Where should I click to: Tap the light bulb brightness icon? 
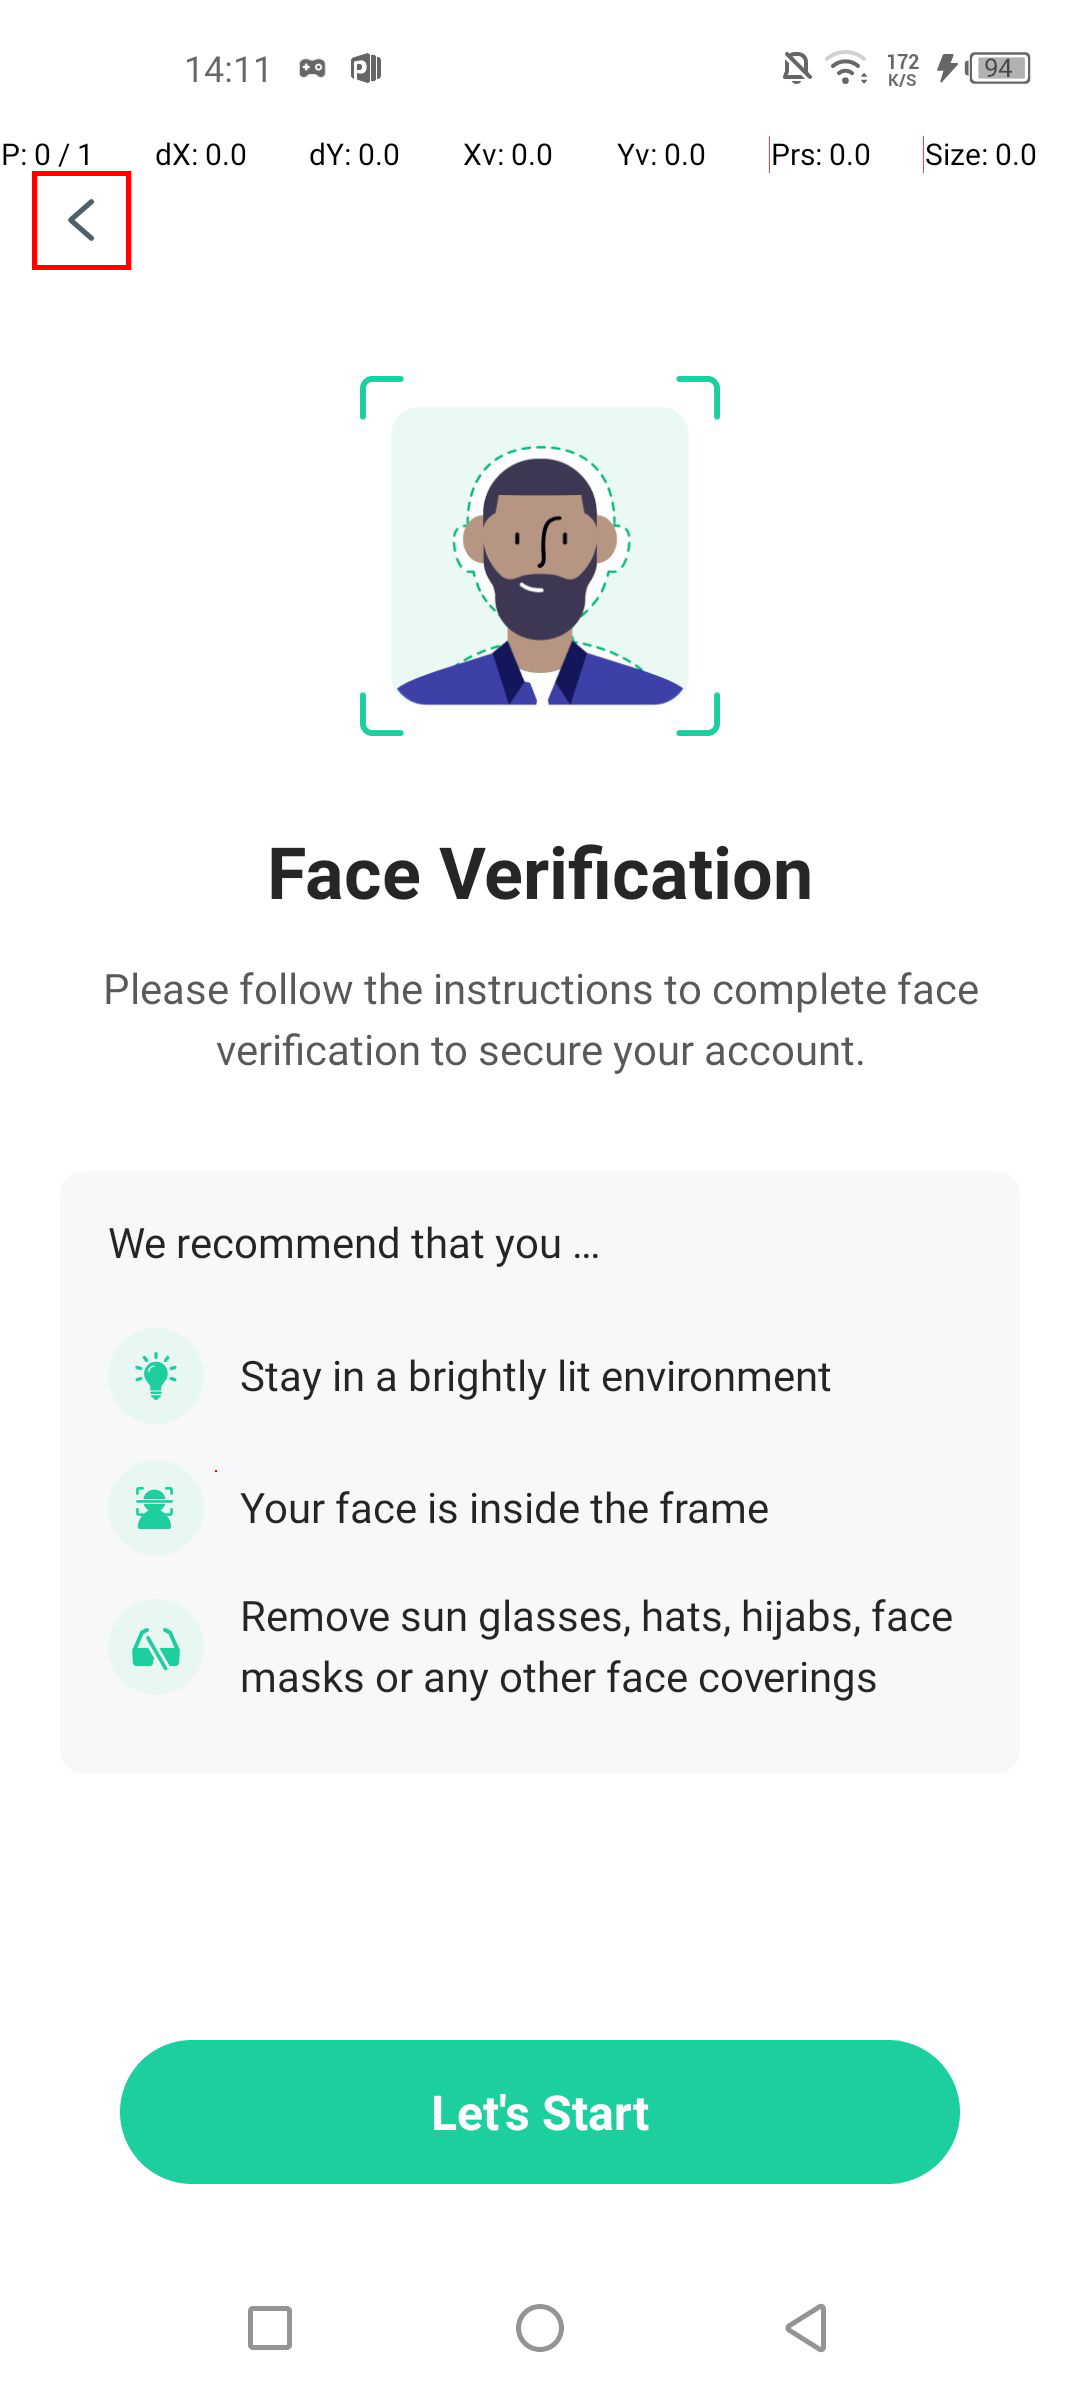(156, 1376)
